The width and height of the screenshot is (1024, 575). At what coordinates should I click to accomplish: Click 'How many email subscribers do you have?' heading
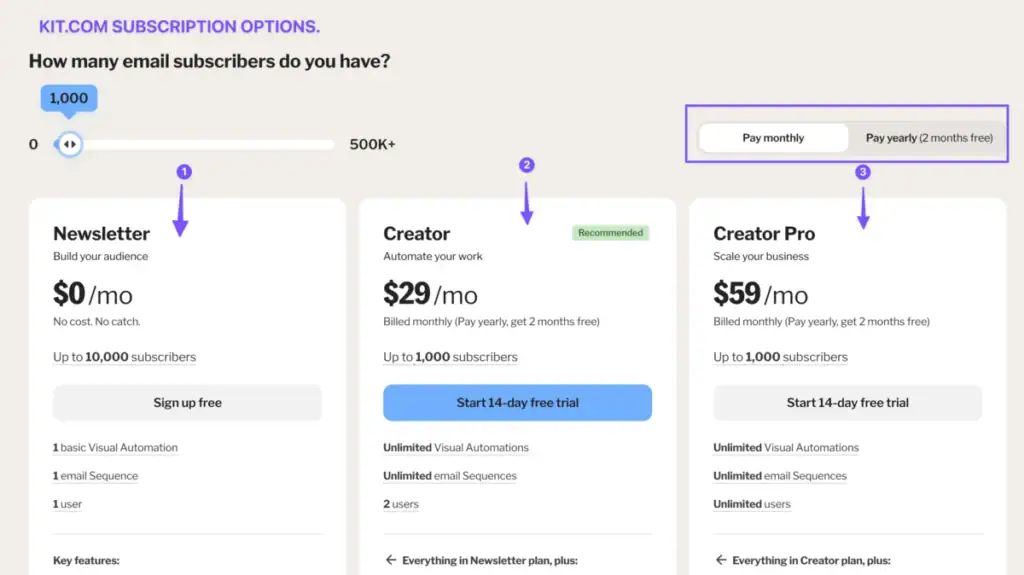tap(209, 61)
